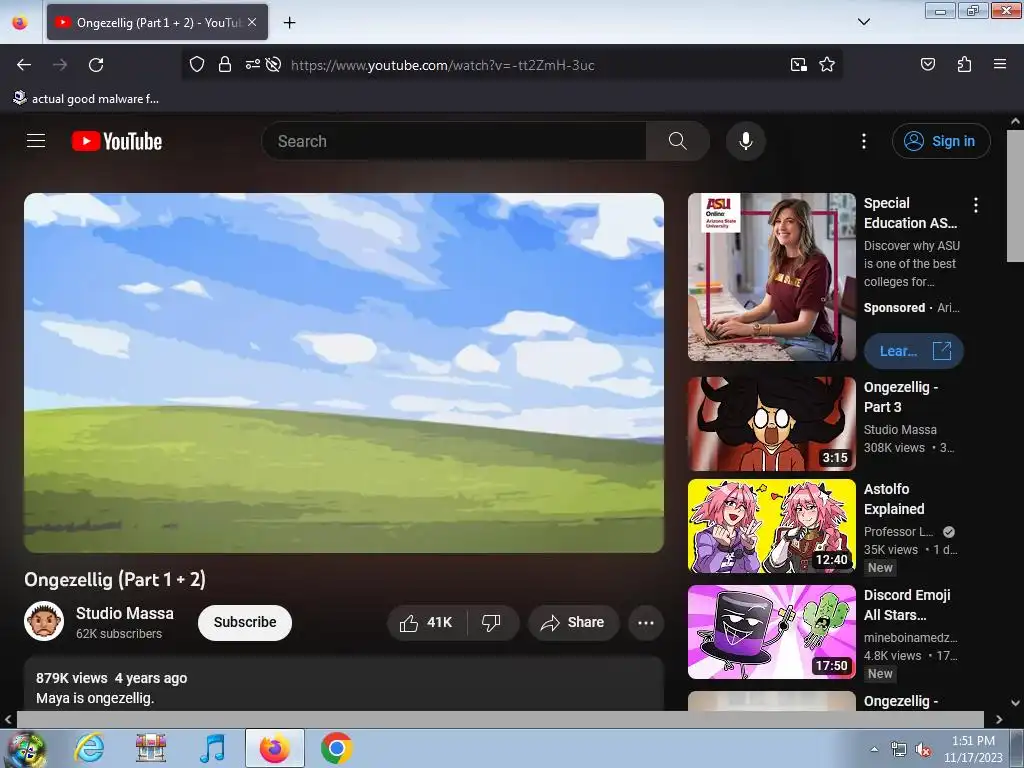Bookmark this page with star icon

point(827,65)
